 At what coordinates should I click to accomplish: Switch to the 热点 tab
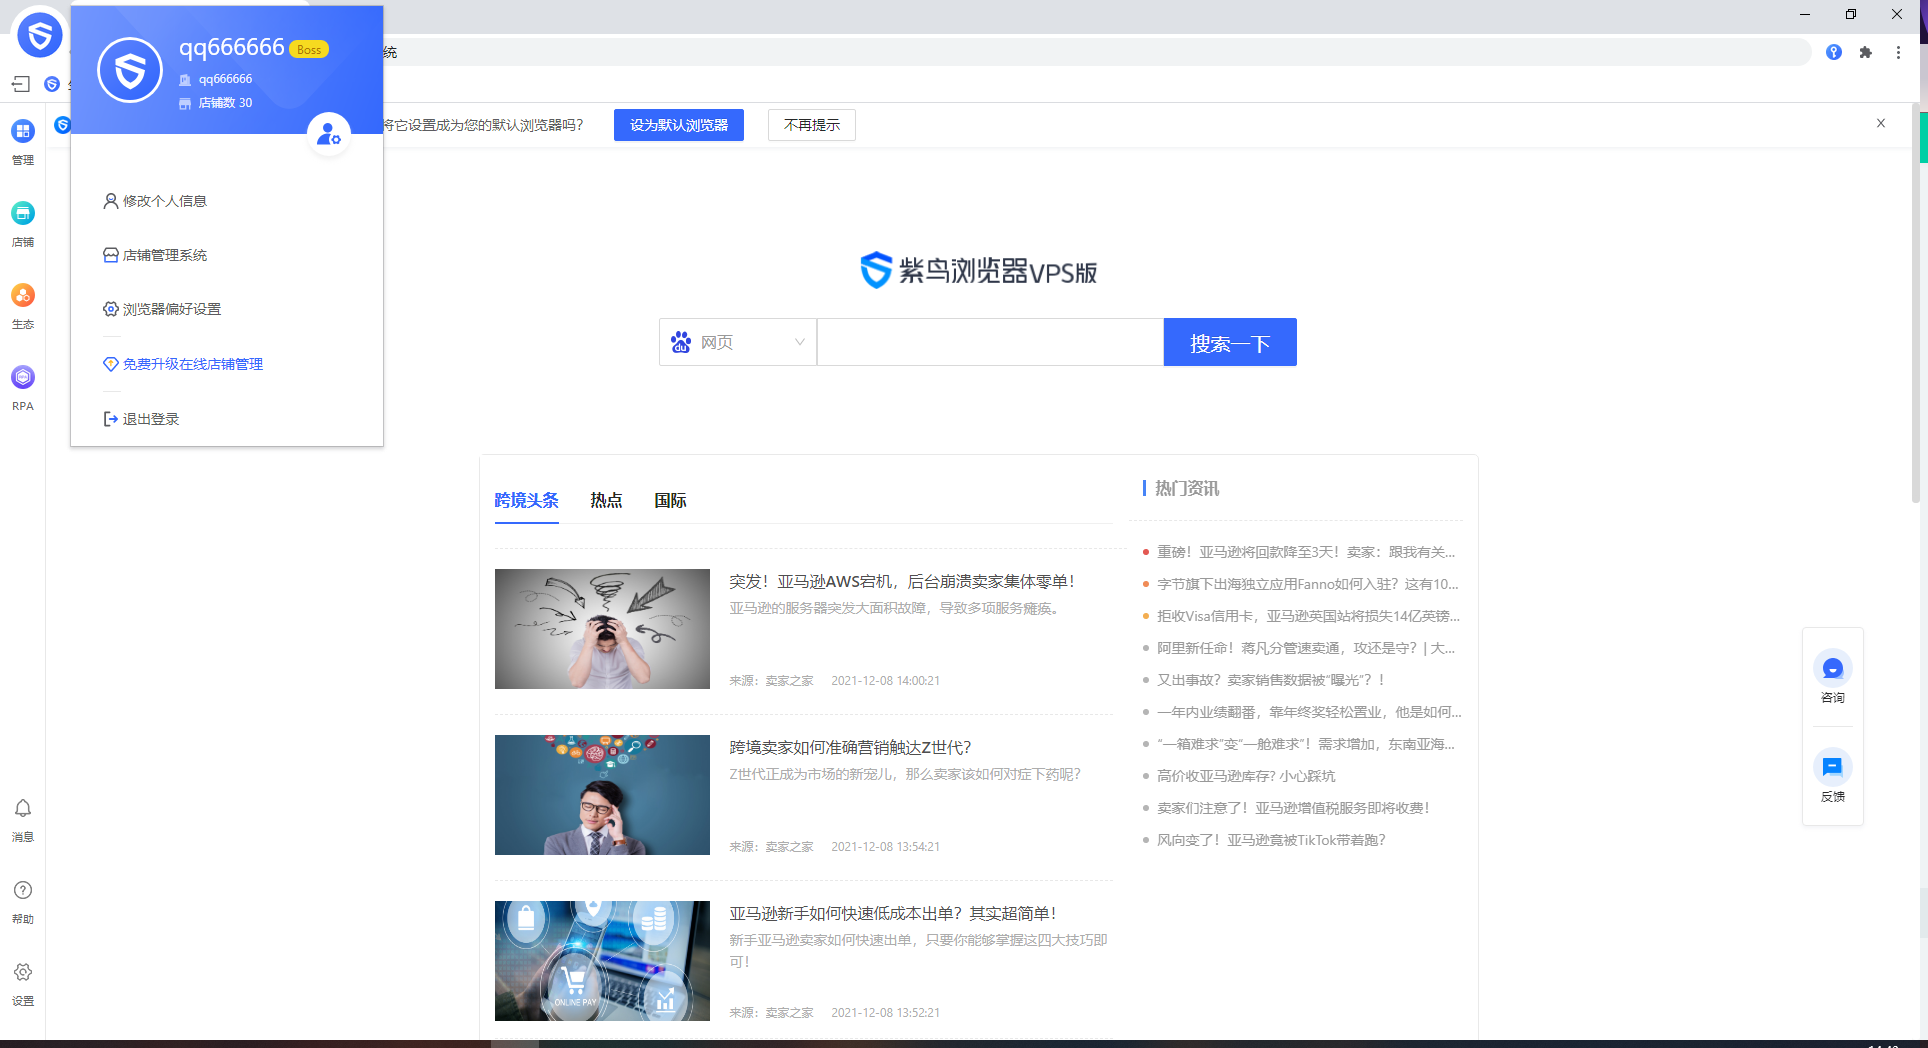click(605, 501)
